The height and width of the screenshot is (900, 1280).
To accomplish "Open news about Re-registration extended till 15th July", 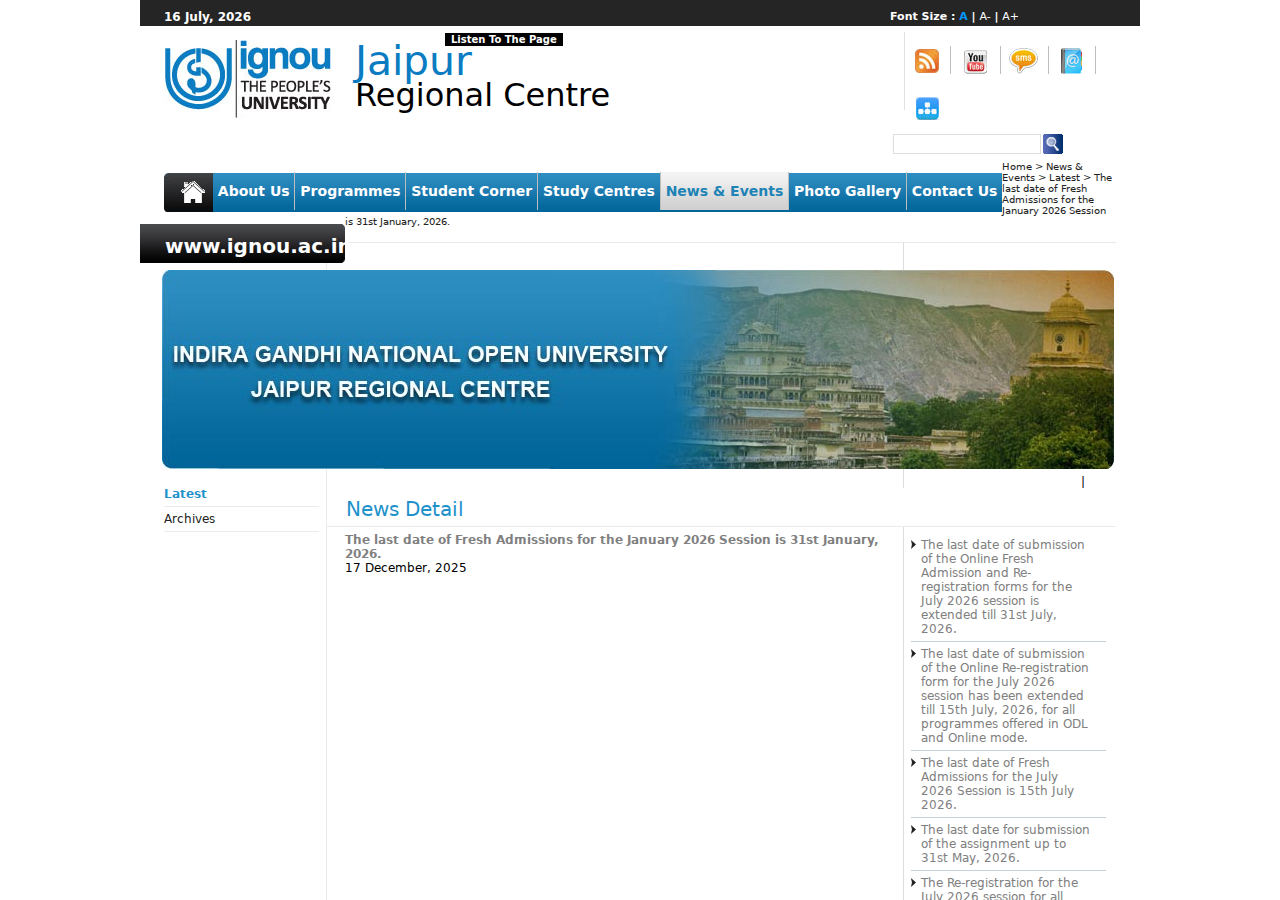I will coord(1005,696).
